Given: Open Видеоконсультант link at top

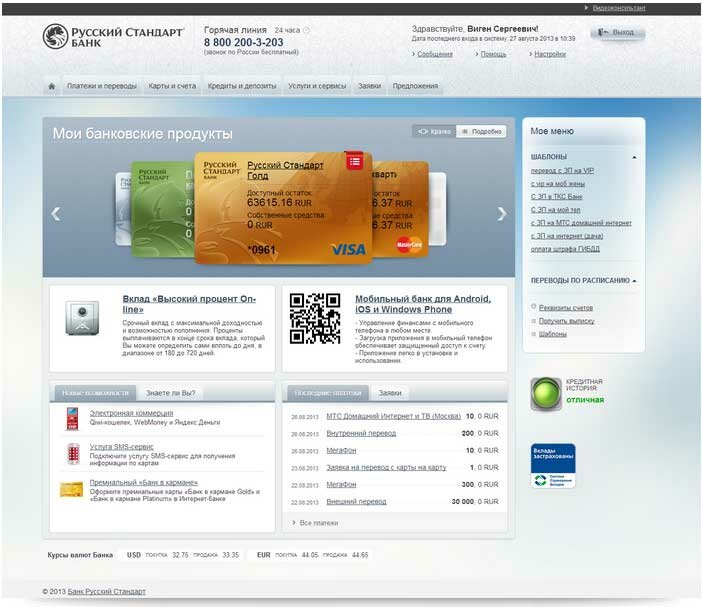Looking at the screenshot, I should 619,8.
